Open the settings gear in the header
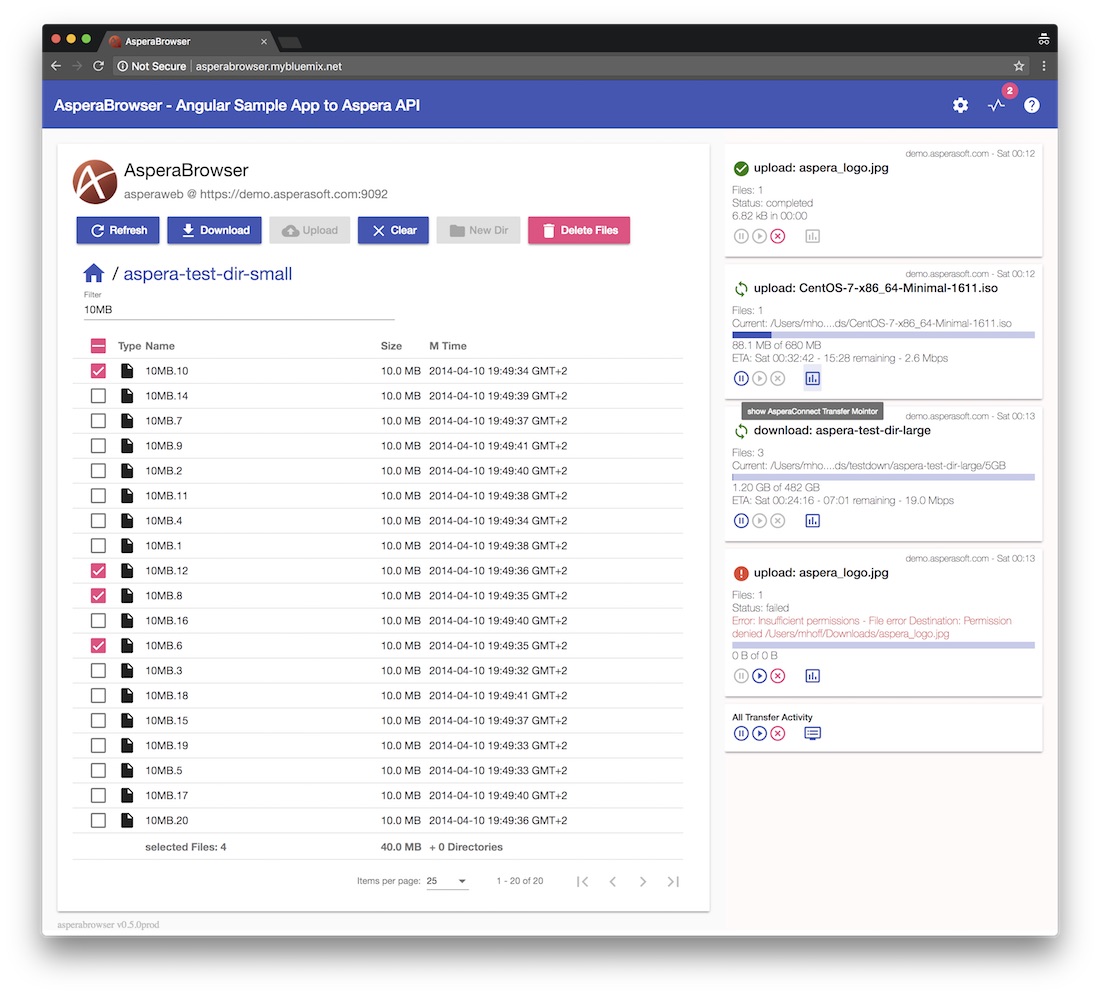 click(960, 105)
